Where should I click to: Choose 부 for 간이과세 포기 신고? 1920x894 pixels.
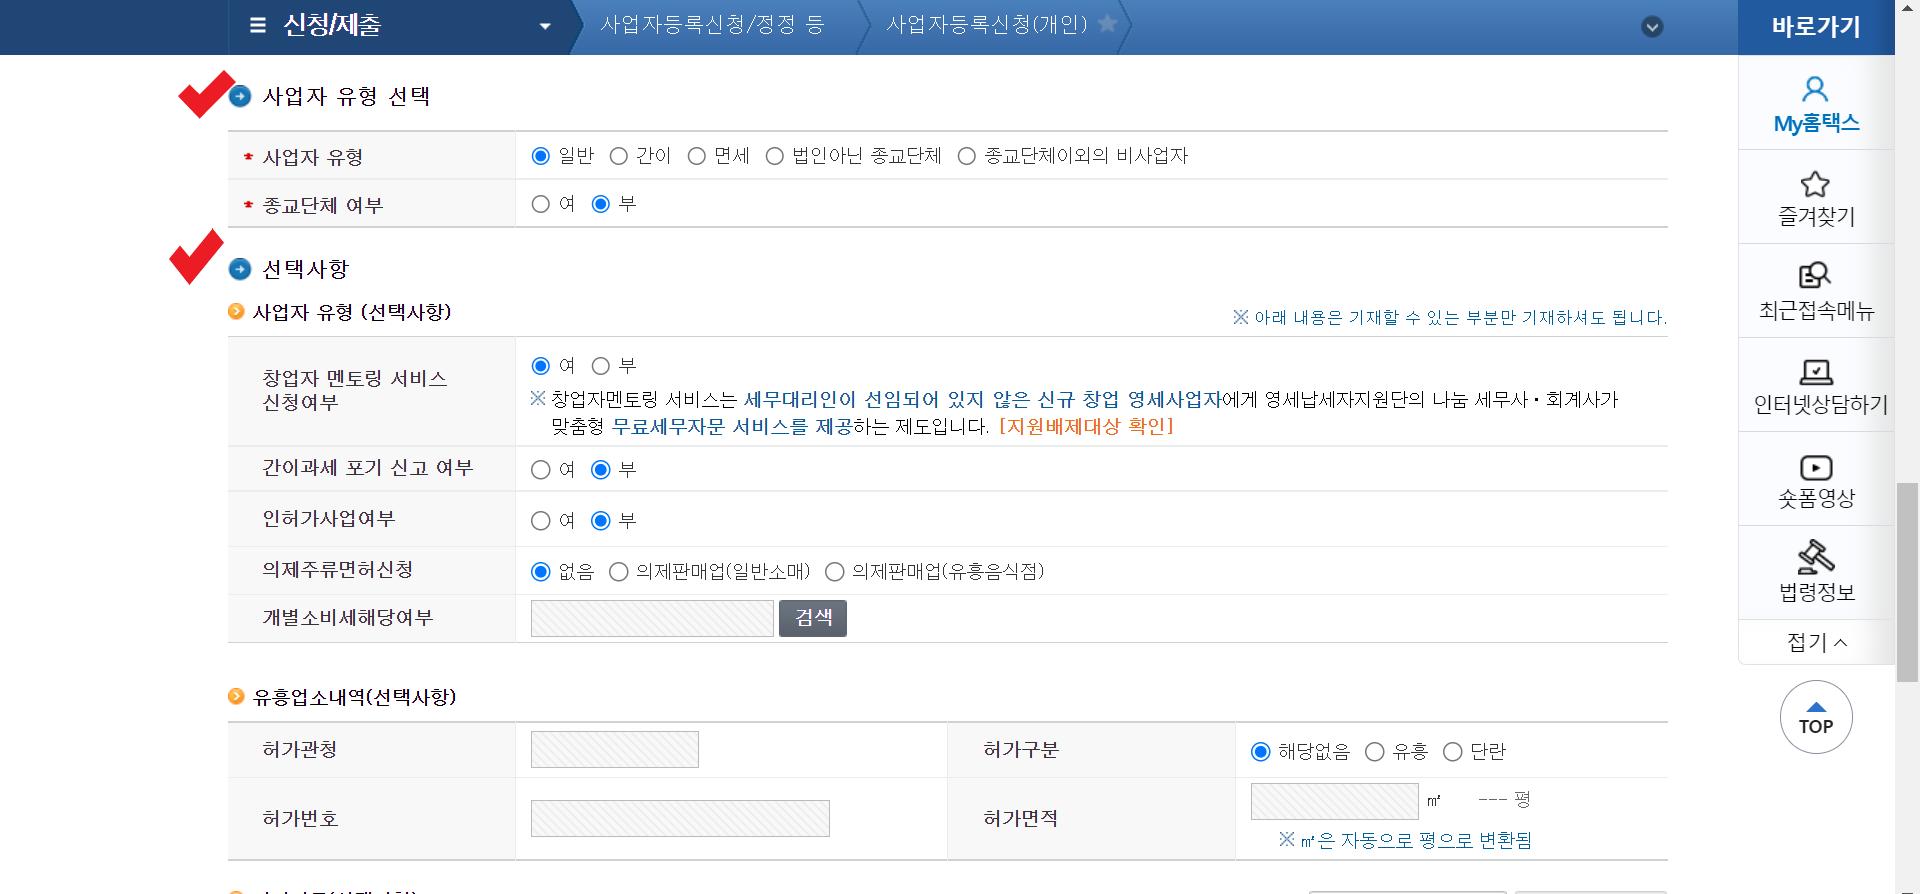601,470
